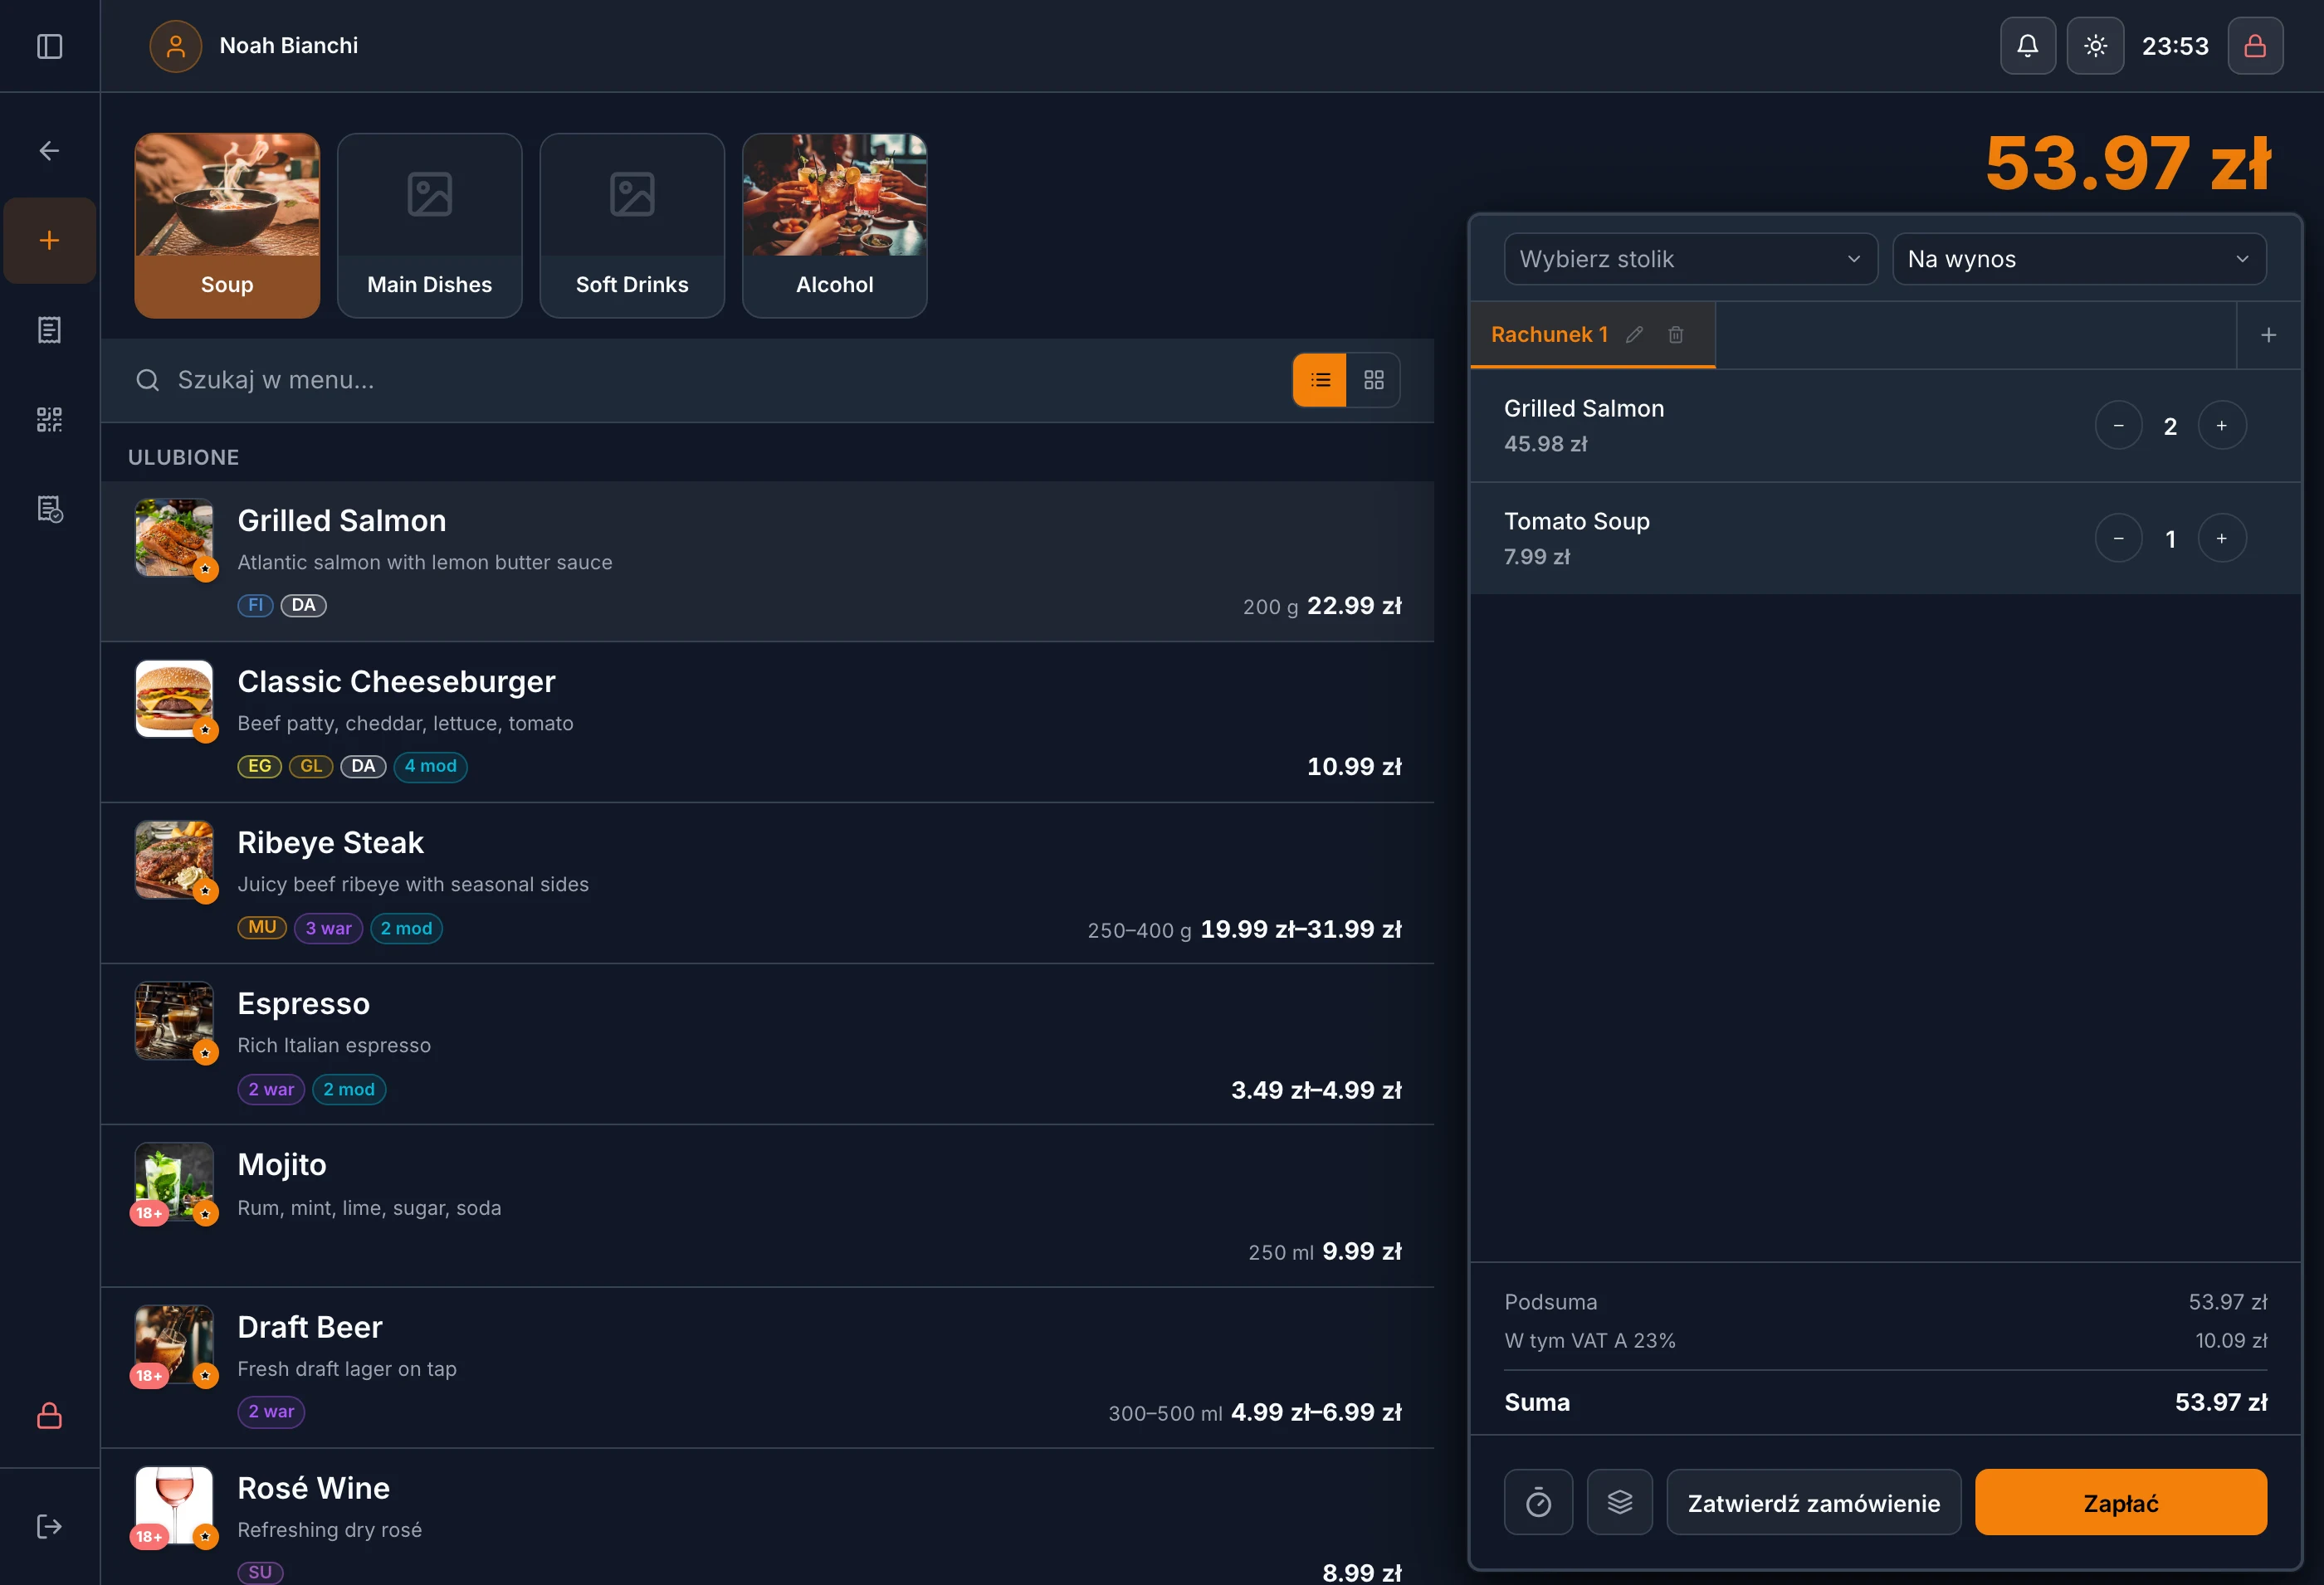Open the notifications bell
2324x1585 pixels.
coord(2027,46)
